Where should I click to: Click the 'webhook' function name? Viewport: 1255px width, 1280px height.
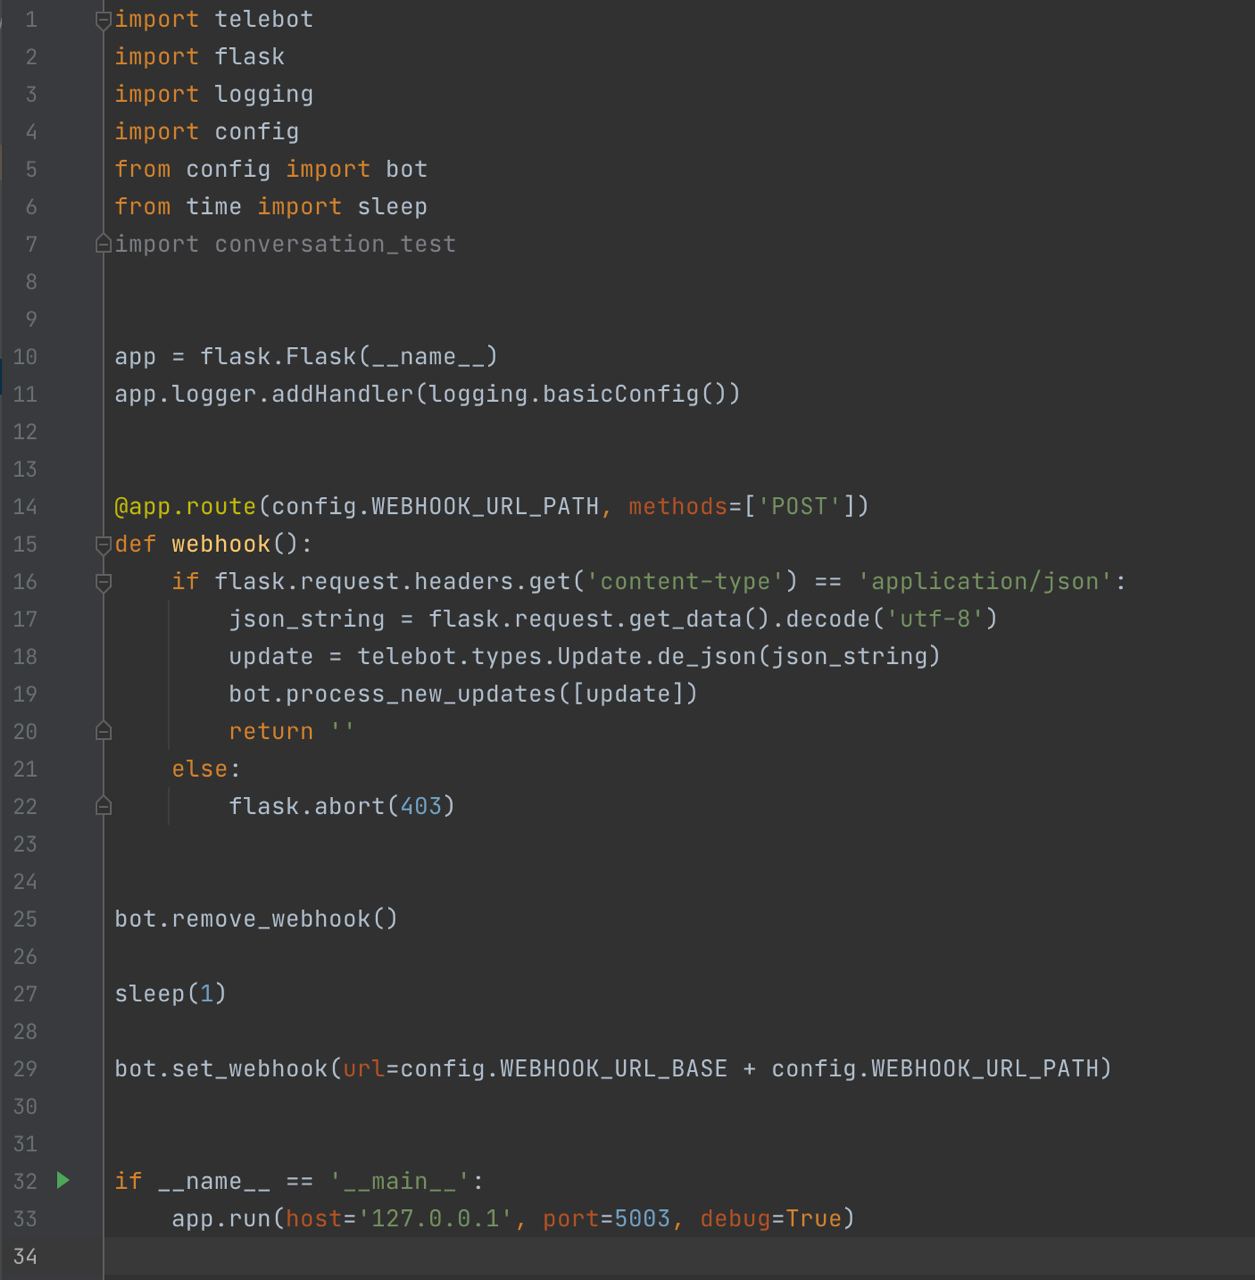(x=221, y=544)
